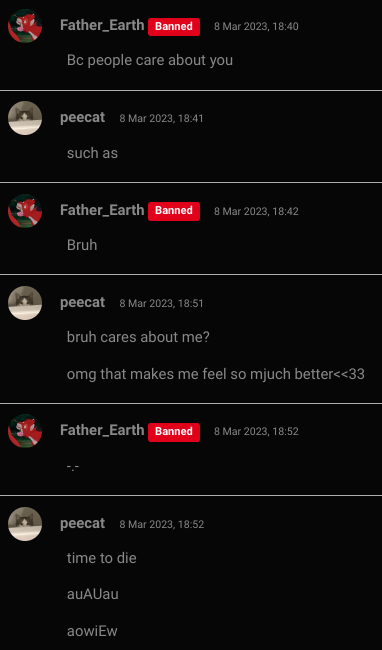Screen dimensions: 382x650
Task: Click the Banned badge on the 18:40 comment
Action: [x=174, y=27]
